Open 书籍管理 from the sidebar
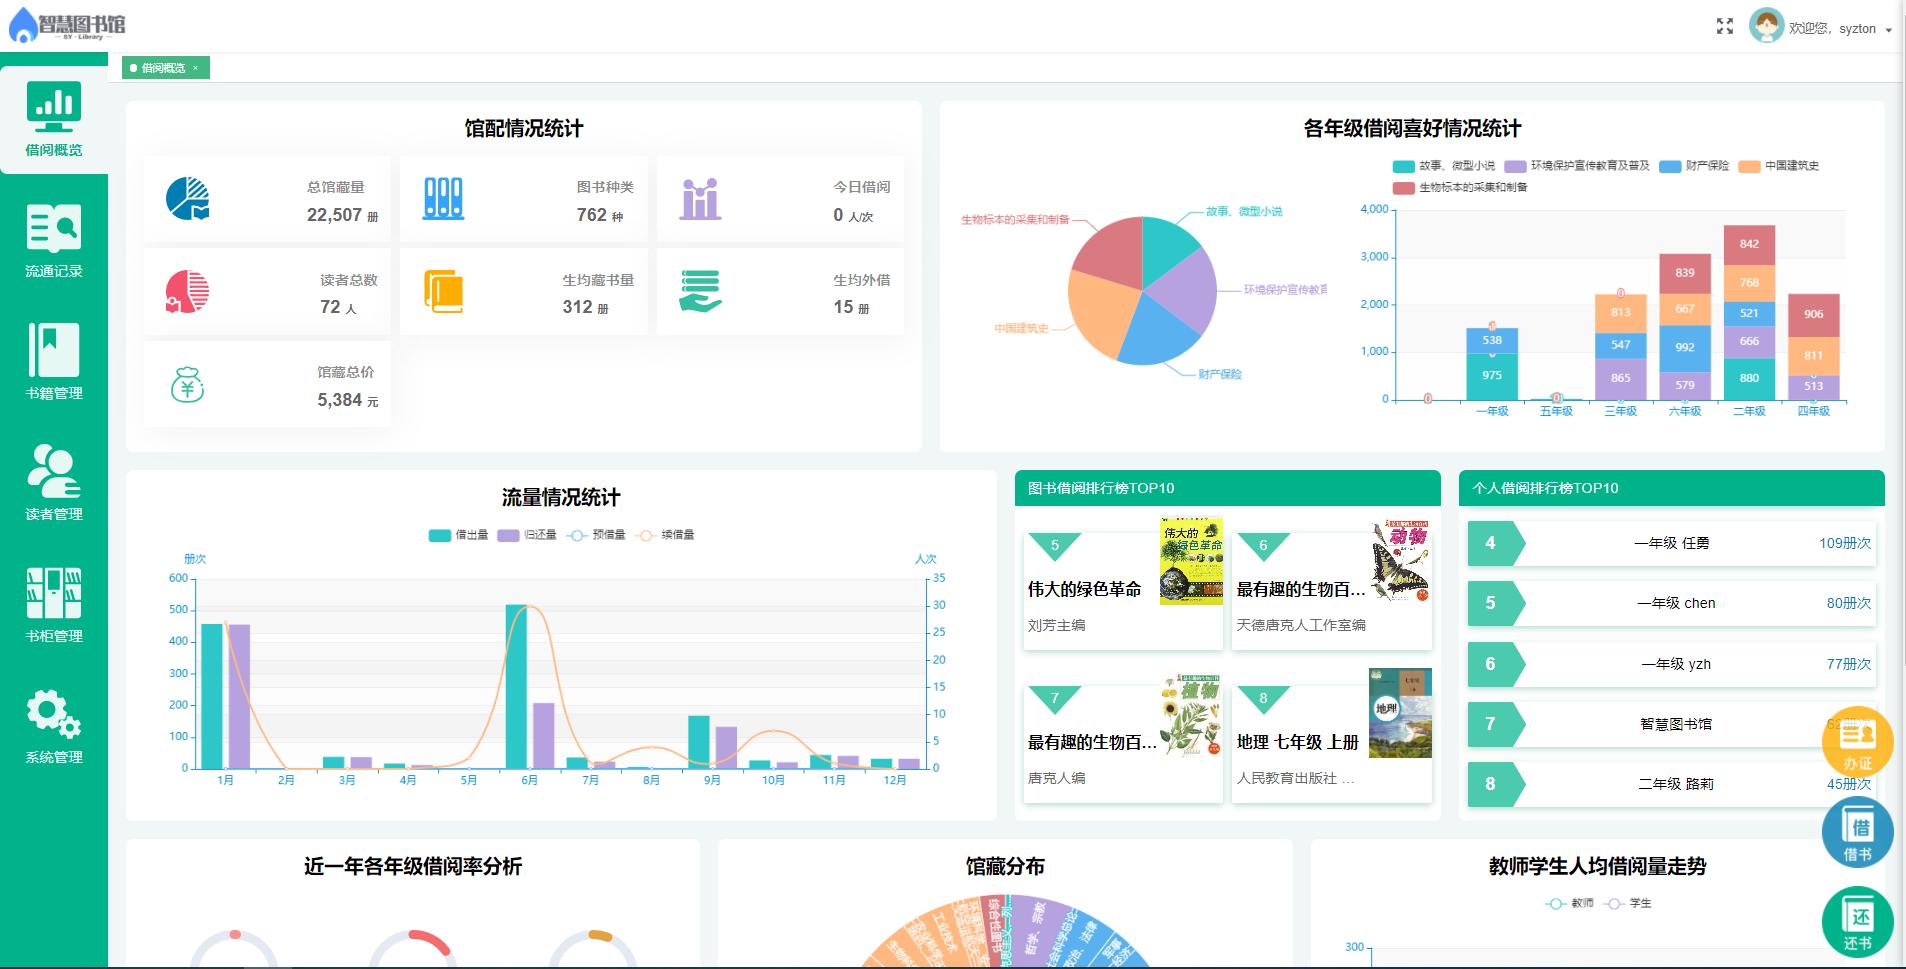 click(x=54, y=362)
